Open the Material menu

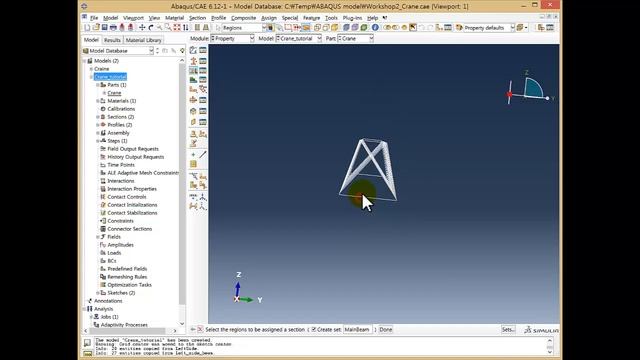point(174,18)
